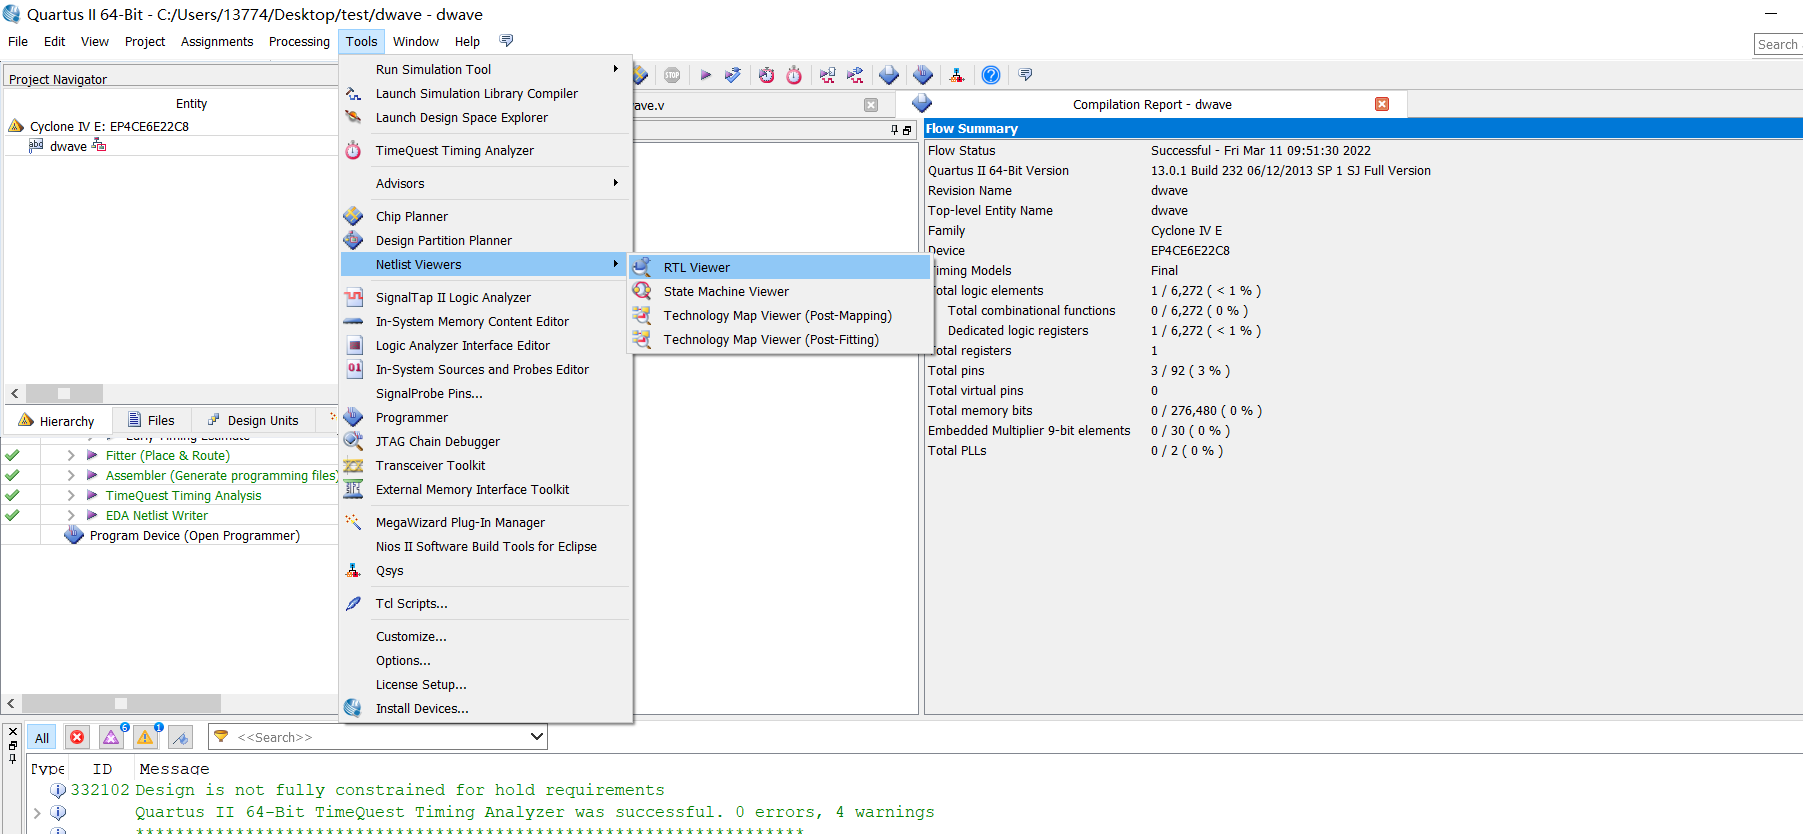Open Chip Planner from Tools menu

click(x=487, y=216)
